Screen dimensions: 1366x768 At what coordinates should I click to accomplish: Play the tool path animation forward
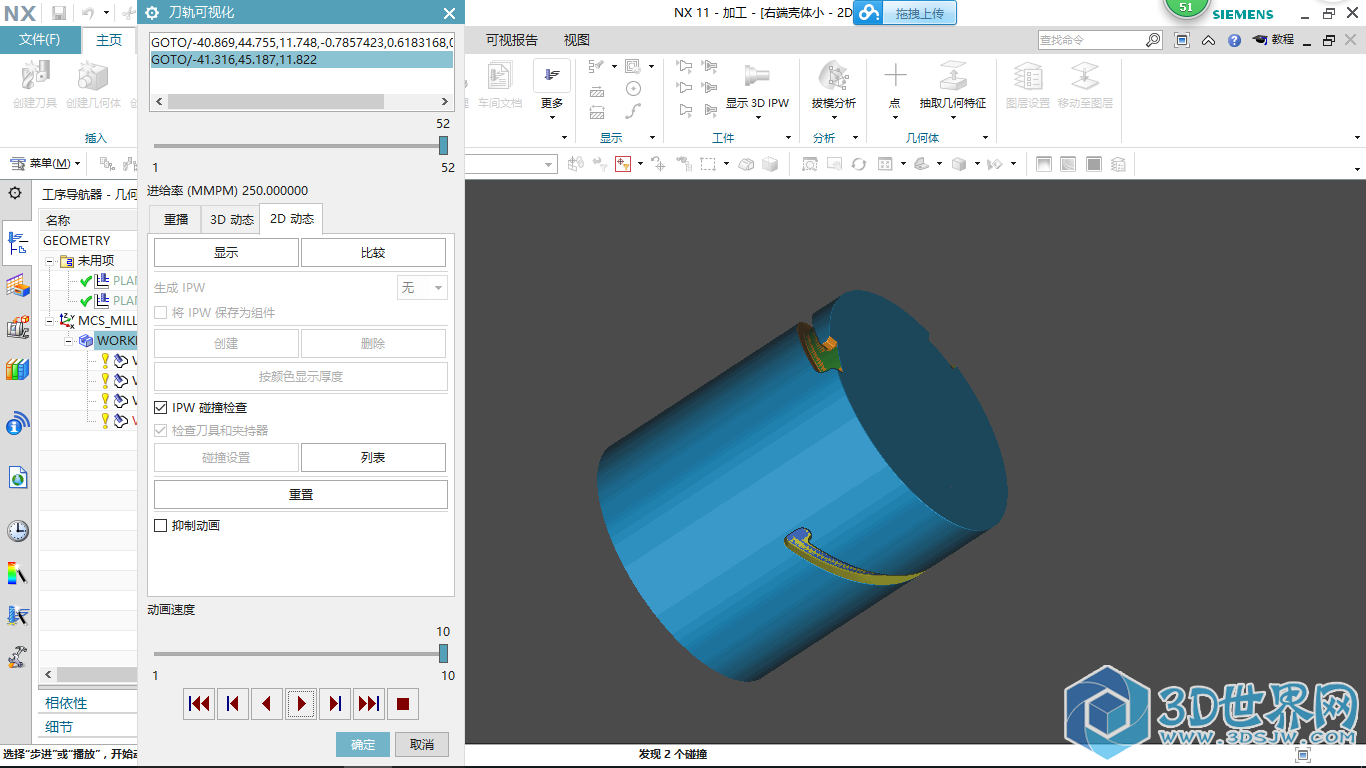[x=301, y=704]
